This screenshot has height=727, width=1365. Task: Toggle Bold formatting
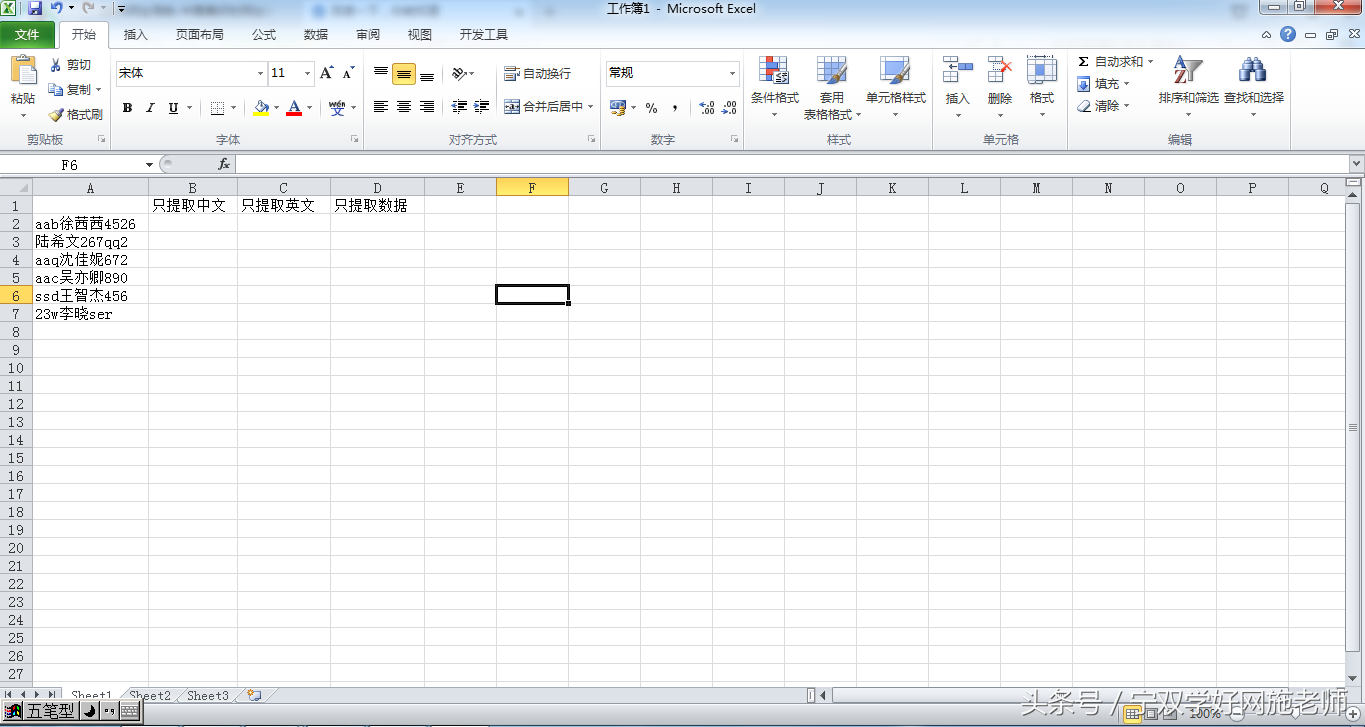(x=127, y=108)
